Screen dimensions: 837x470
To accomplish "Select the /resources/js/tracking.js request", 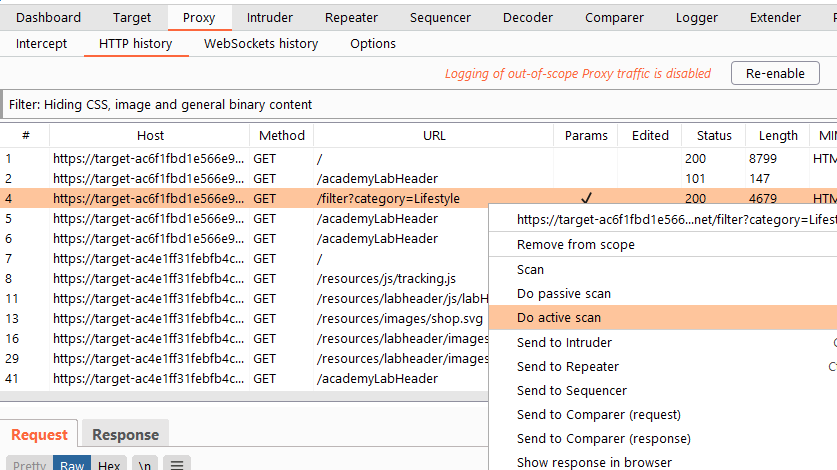I will 244,279.
